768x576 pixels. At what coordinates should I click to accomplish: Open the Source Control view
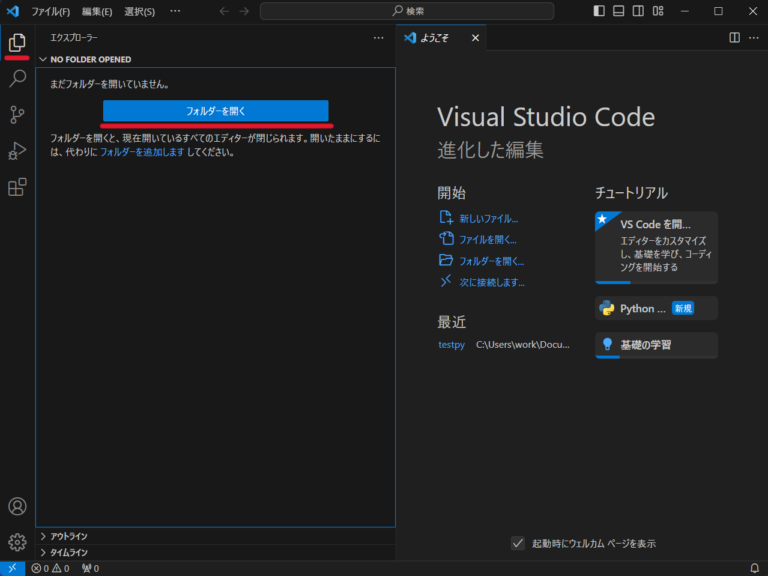point(17,115)
